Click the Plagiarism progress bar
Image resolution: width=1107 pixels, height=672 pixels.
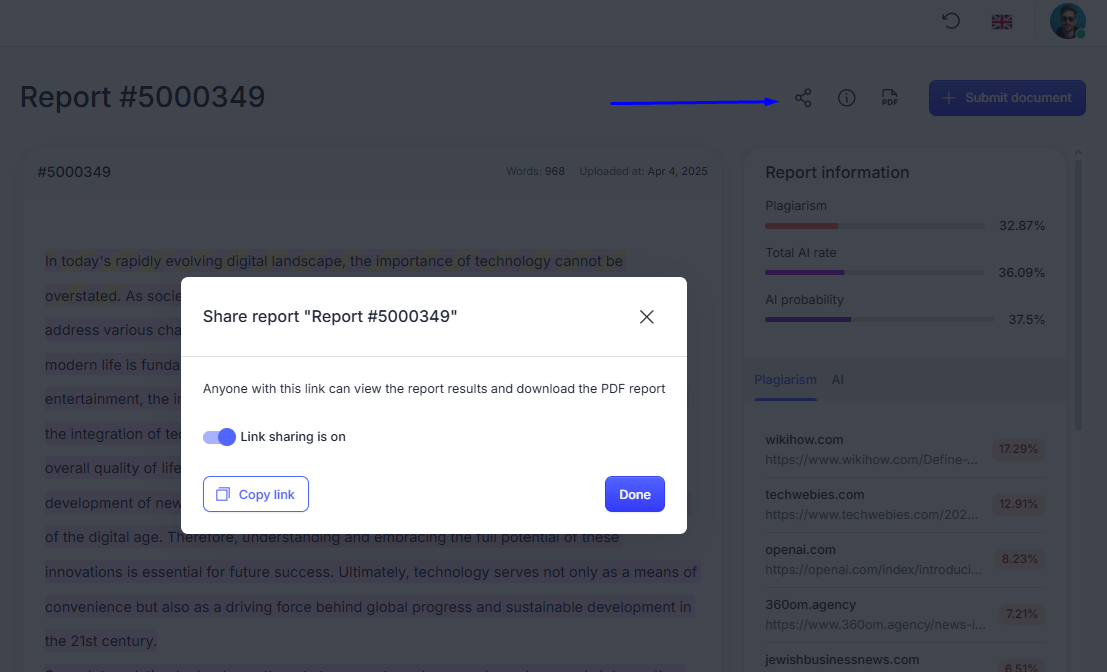pos(874,225)
